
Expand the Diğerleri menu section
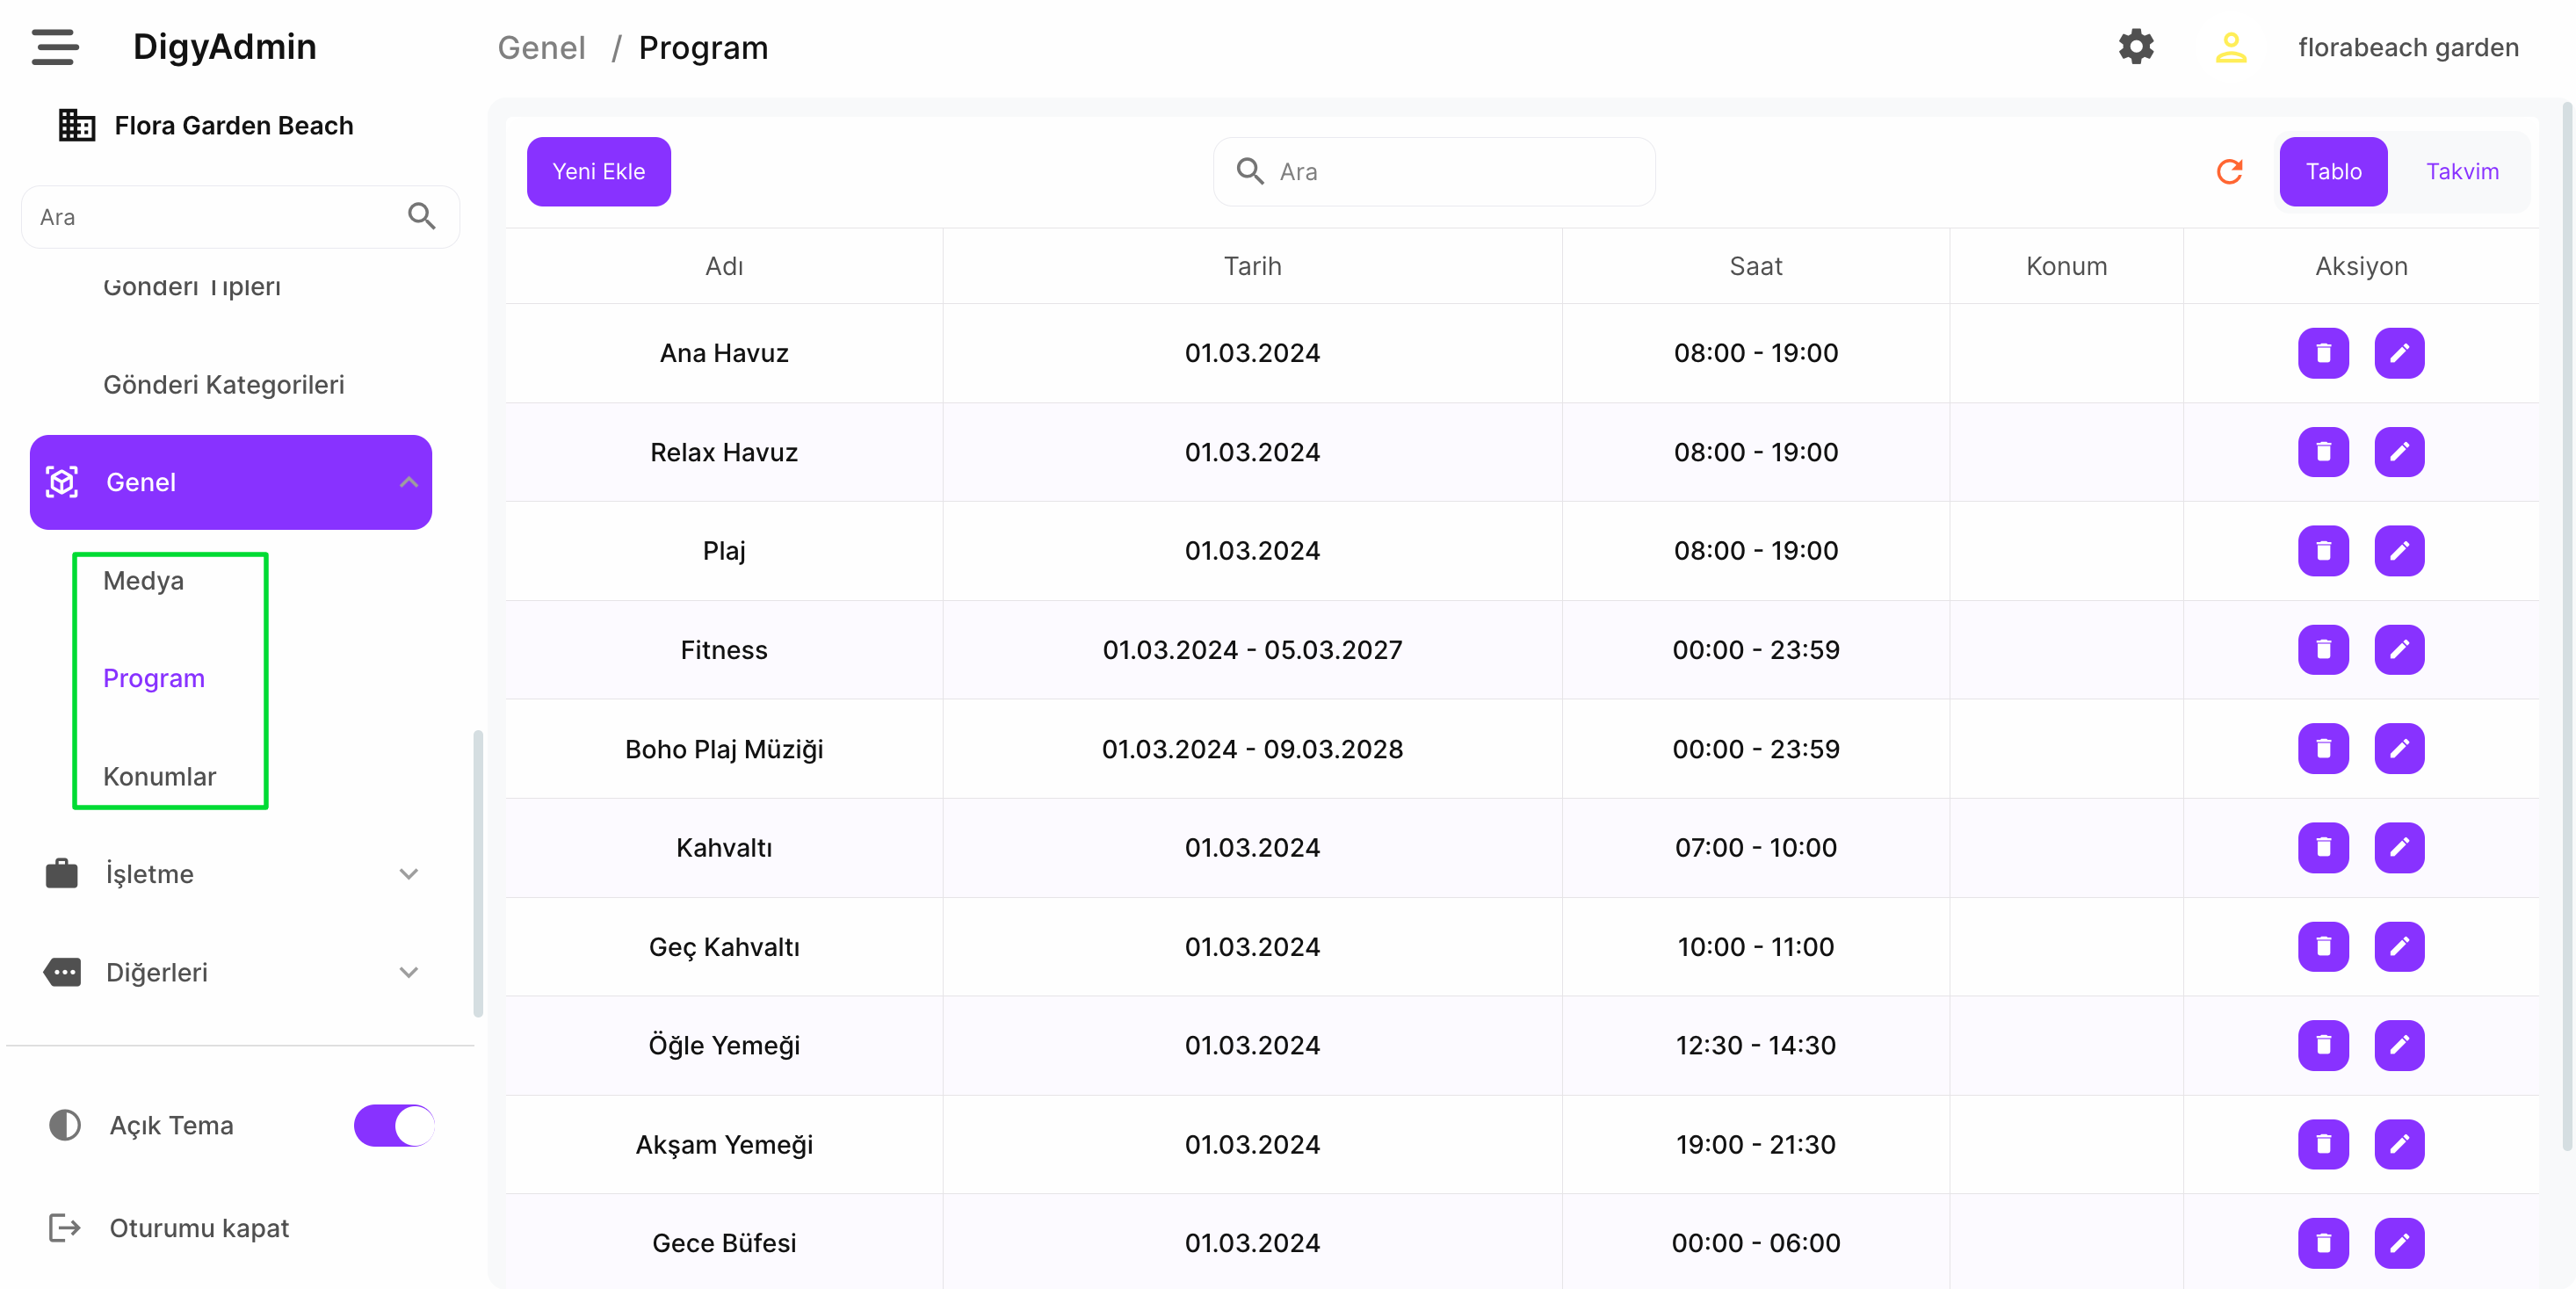[408, 972]
